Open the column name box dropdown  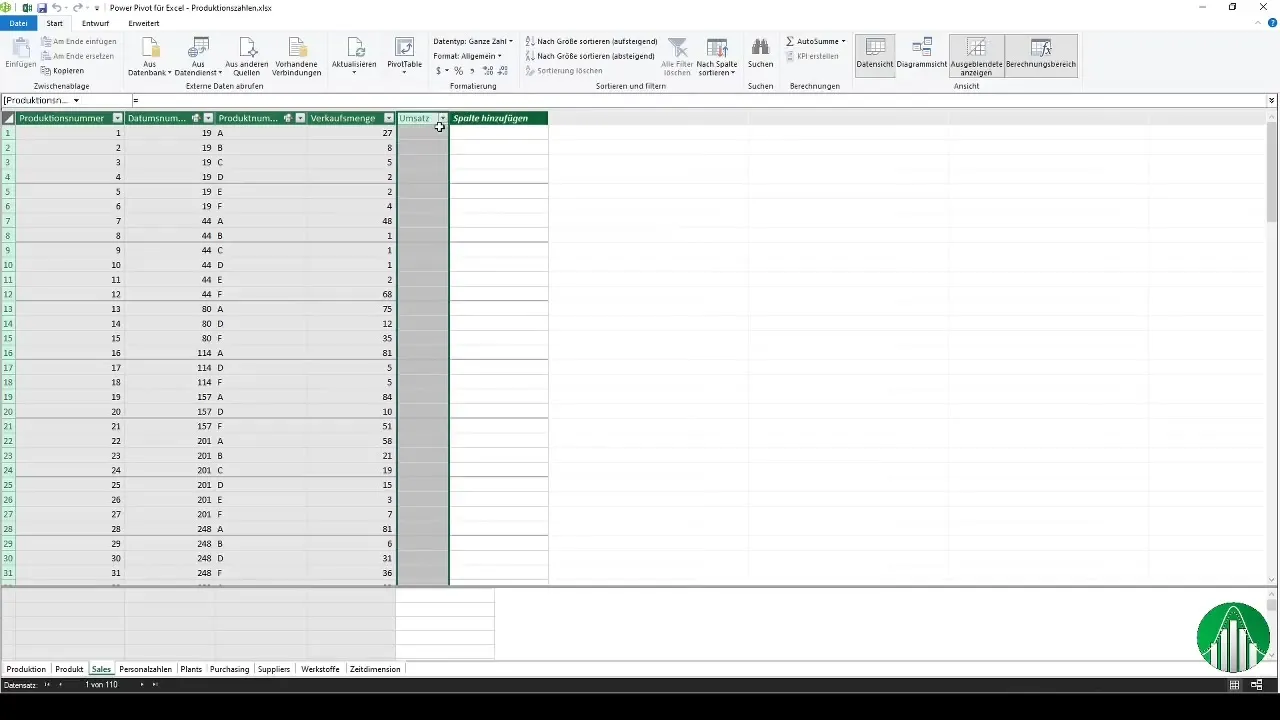[x=76, y=101]
